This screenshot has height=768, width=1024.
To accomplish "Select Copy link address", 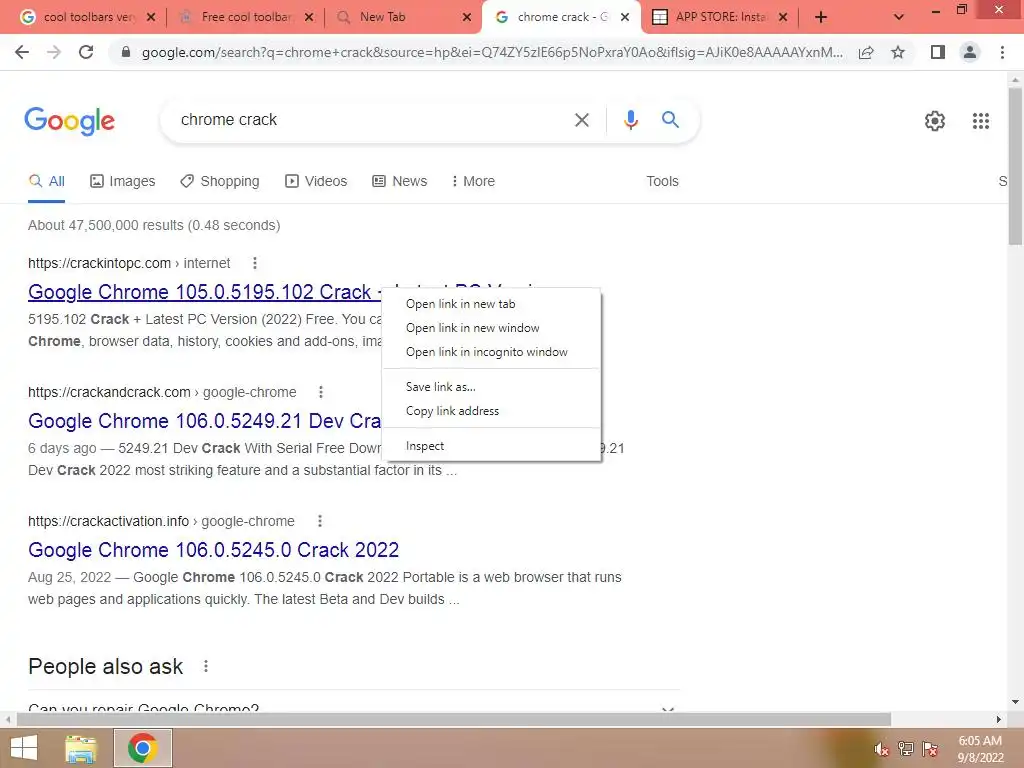I will point(491,411).
